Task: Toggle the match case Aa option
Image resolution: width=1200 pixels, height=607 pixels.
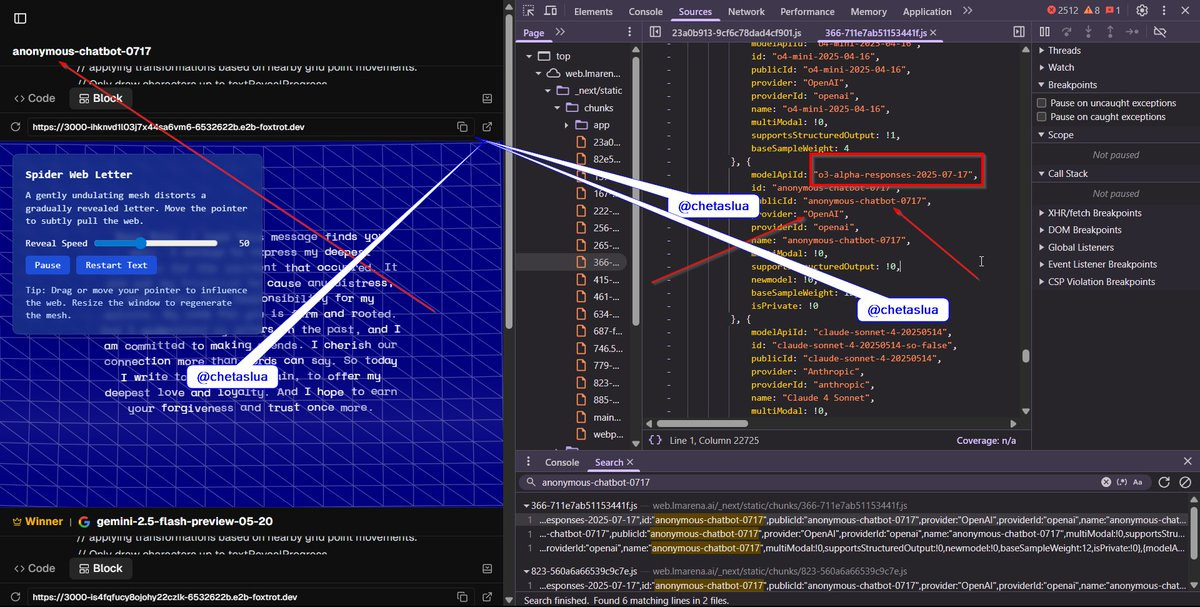Action: pyautogui.click(x=1137, y=482)
